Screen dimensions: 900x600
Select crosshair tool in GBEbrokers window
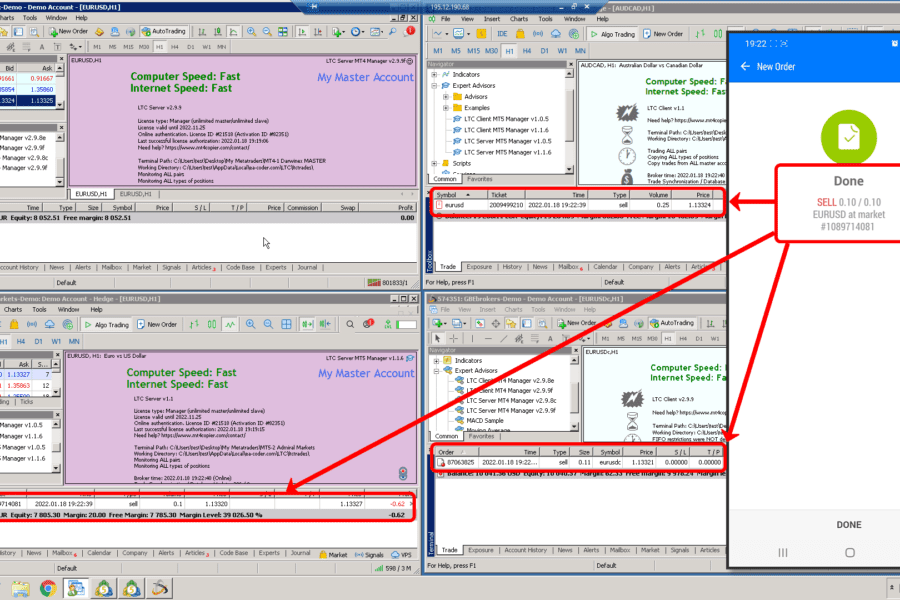pyautogui.click(x=453, y=339)
